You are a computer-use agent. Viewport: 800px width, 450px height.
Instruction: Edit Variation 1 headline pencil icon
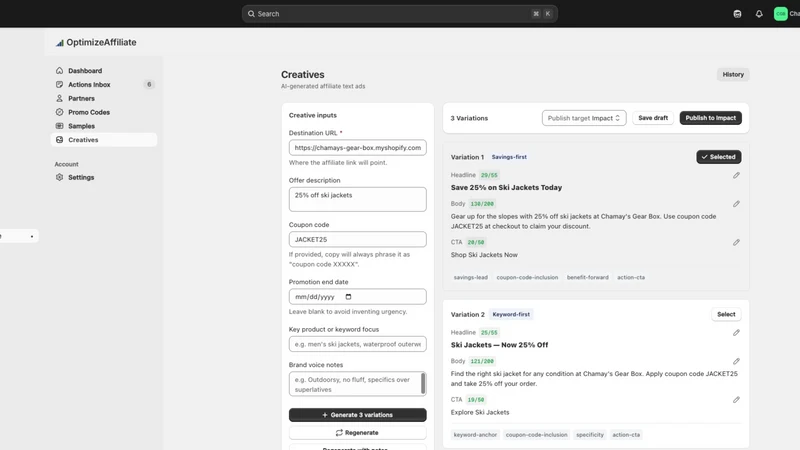pyautogui.click(x=736, y=175)
